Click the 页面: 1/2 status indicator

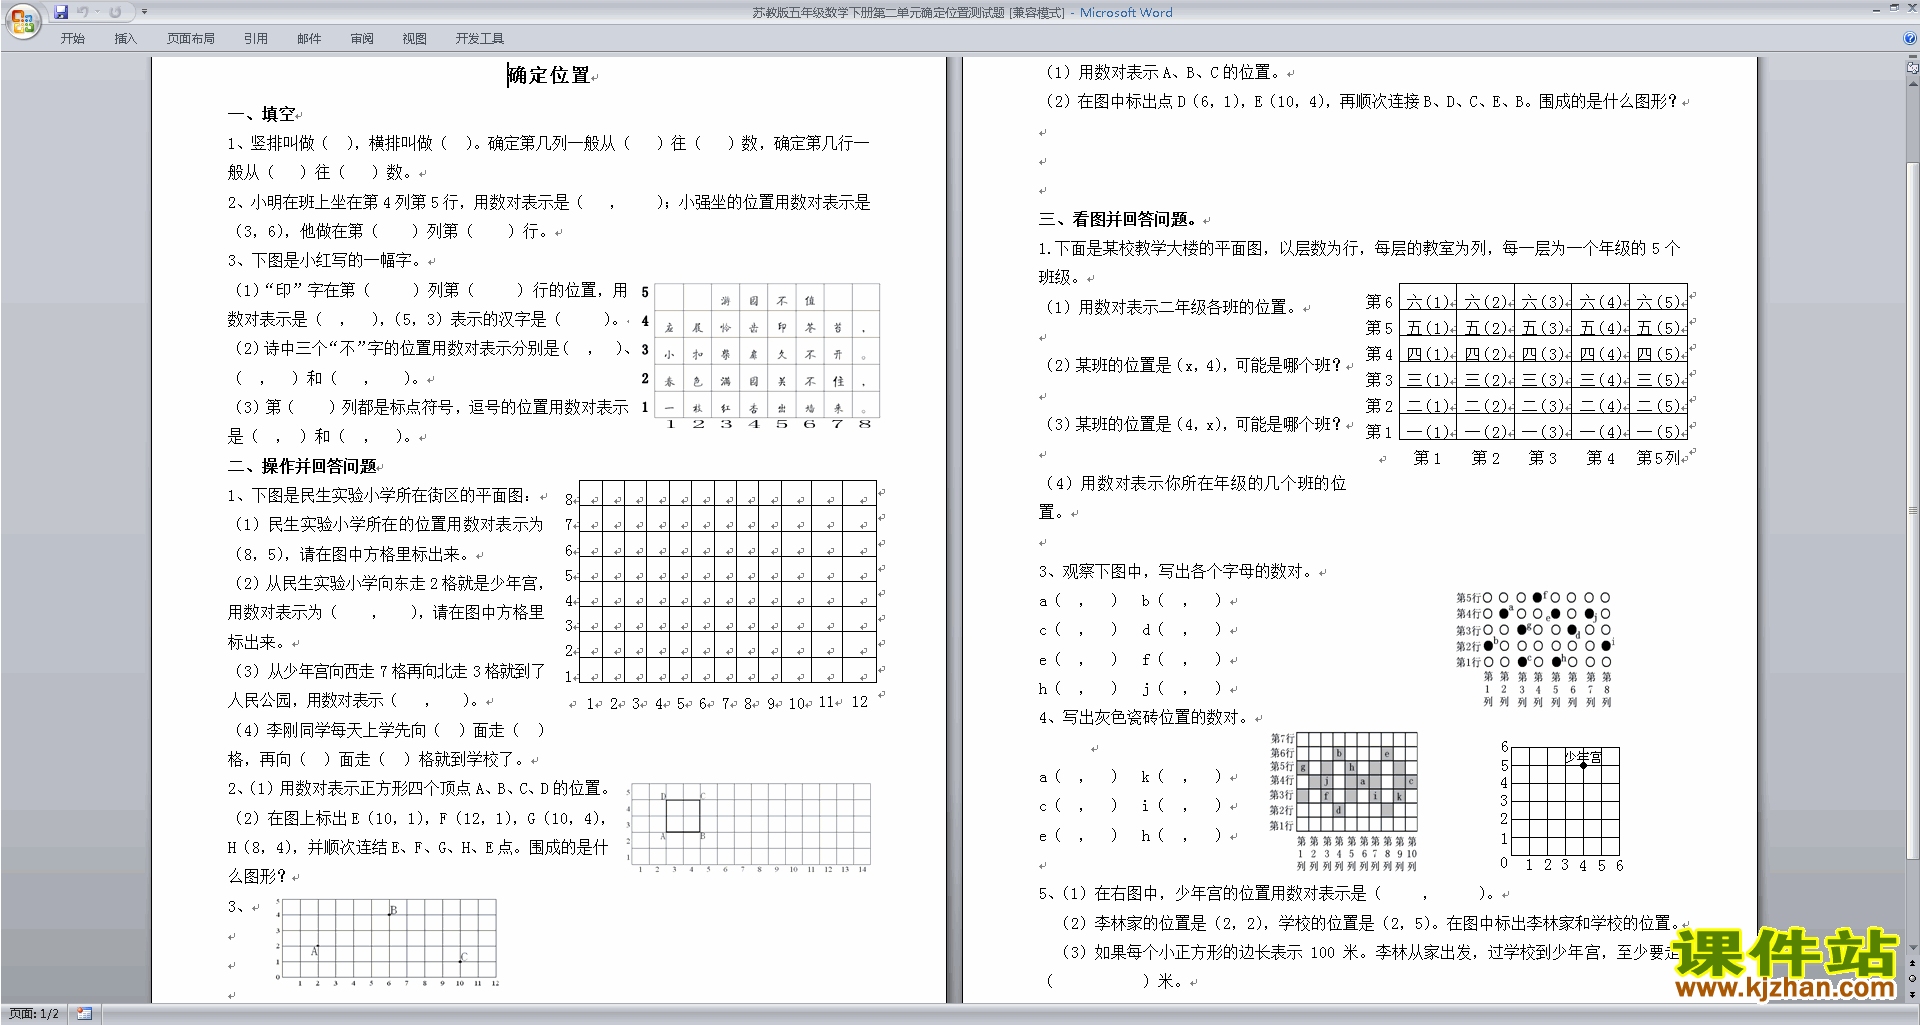(34, 1014)
